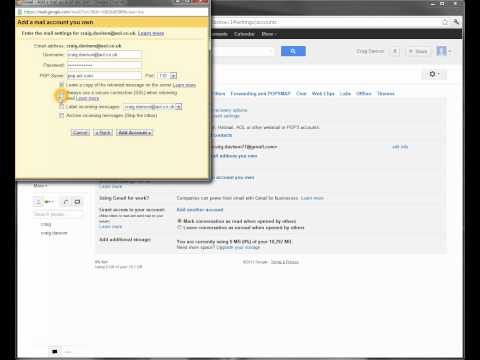Toggle always use secure connection (SSL) checkbox
Image resolution: width=480 pixels, height=360 pixels.
(x=61, y=95)
